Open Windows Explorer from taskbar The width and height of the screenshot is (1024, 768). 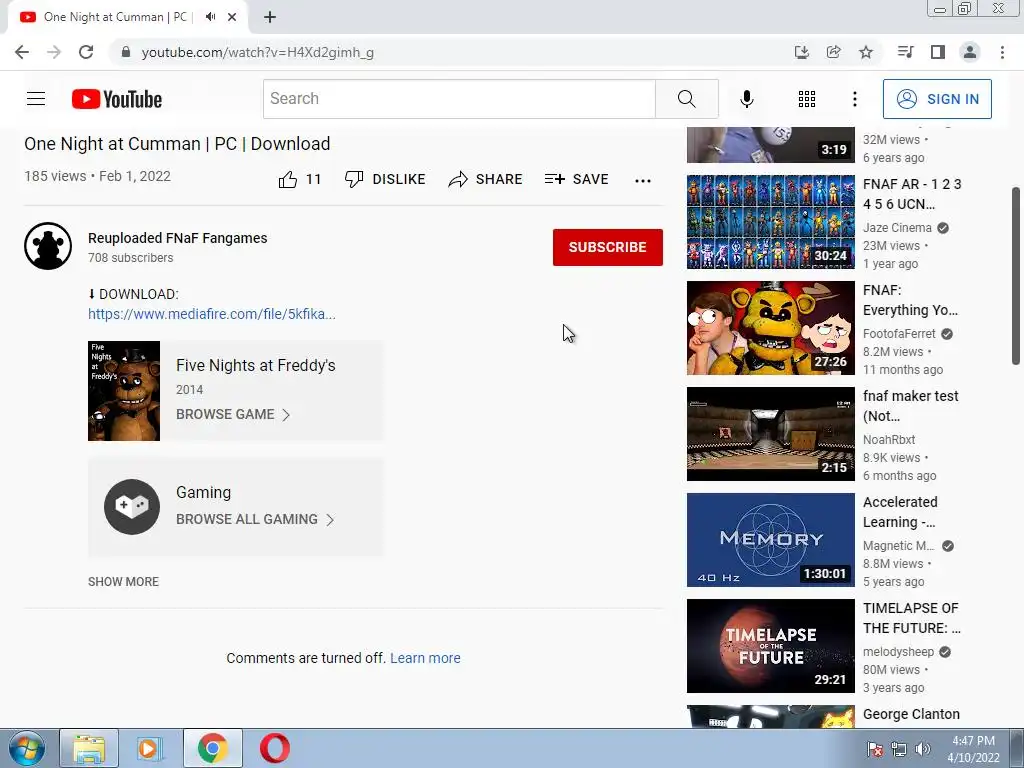89,748
